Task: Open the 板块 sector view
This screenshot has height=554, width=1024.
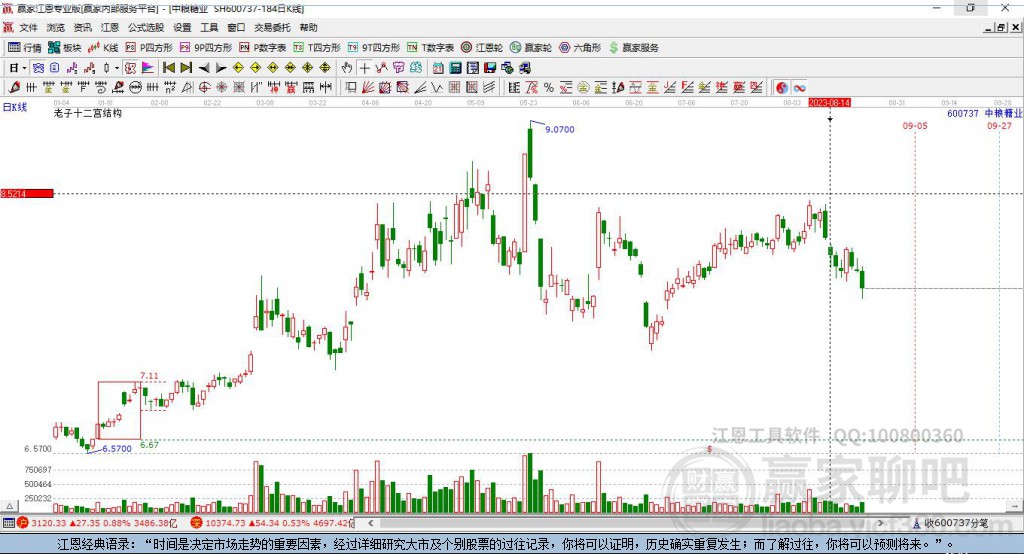Action: pos(65,48)
